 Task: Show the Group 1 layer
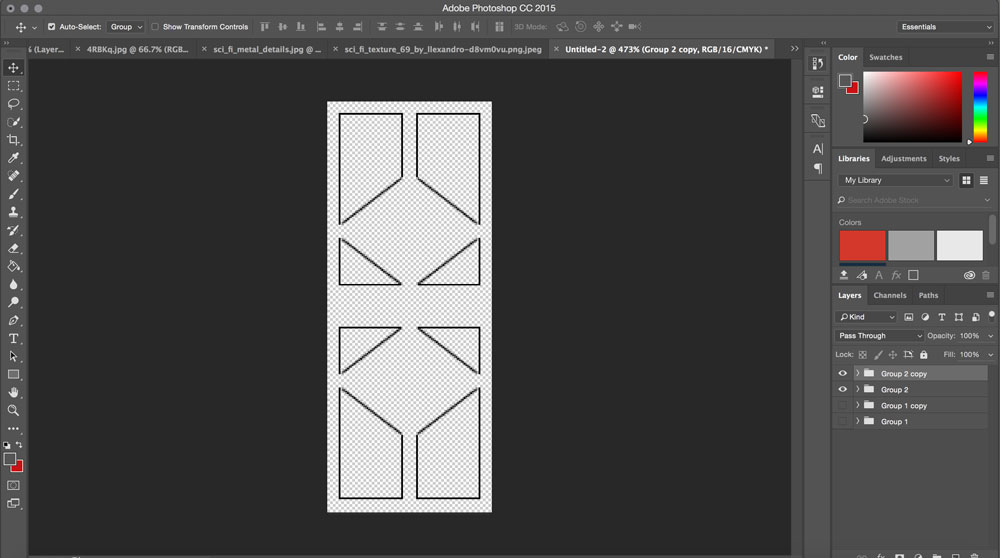[x=842, y=422]
